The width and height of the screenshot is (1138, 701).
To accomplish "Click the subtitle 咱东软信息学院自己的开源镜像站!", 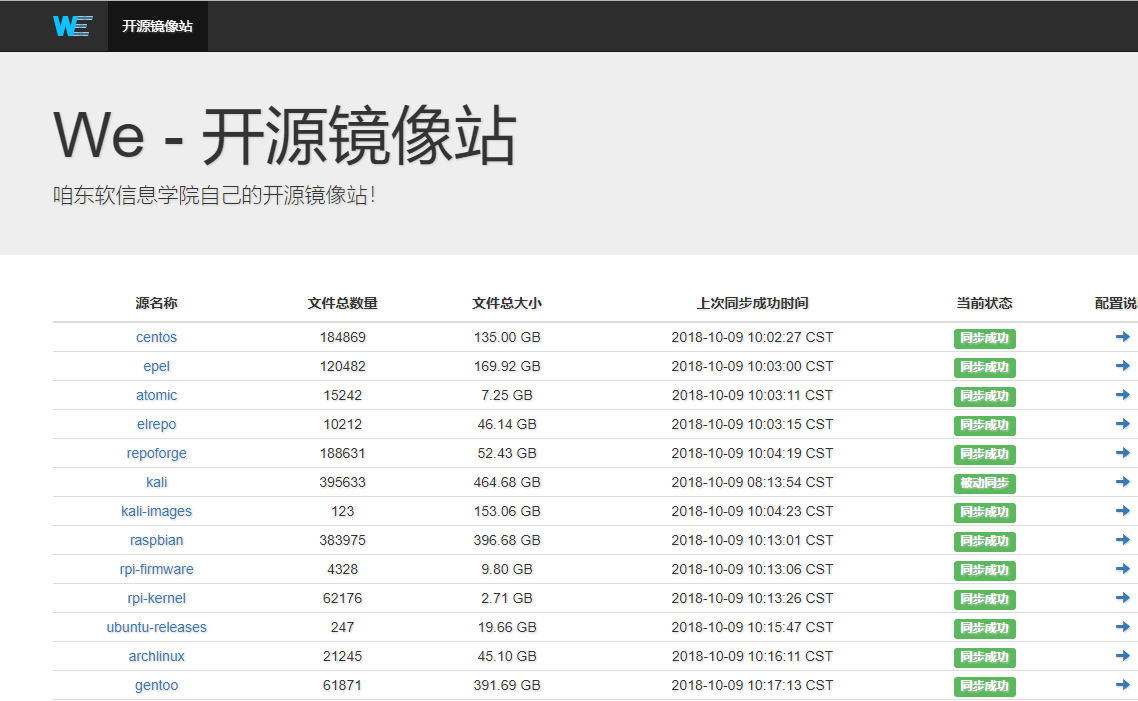I will click(214, 195).
